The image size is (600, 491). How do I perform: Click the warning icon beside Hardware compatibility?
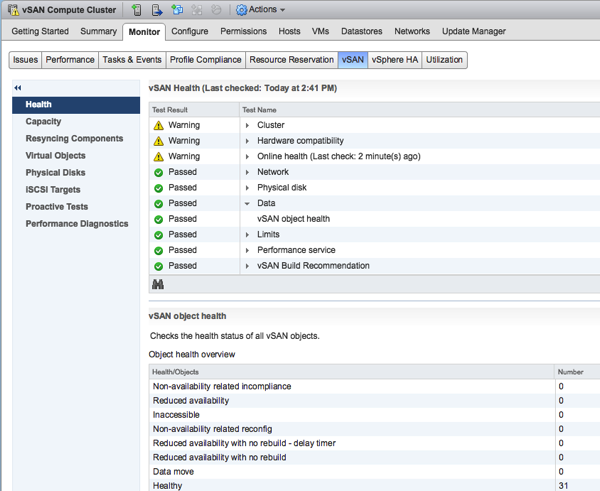click(158, 141)
